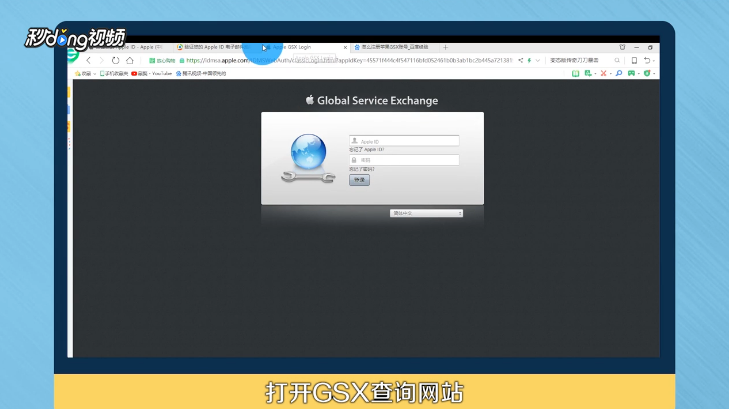The width and height of the screenshot is (729, 409).
Task: Close the Apple GSX Login tab
Action: [345, 47]
